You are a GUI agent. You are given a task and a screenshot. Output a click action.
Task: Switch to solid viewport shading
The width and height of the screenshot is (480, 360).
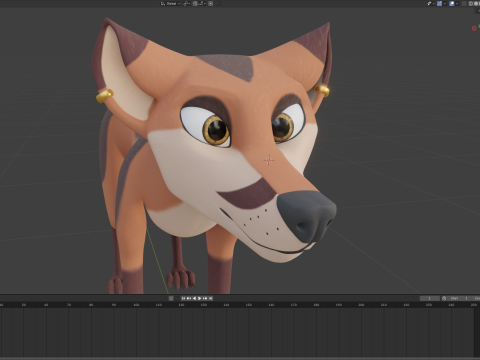pos(476,3)
